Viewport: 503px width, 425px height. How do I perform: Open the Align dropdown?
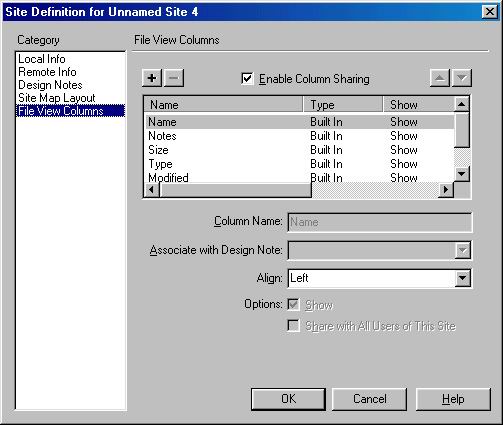(462, 278)
